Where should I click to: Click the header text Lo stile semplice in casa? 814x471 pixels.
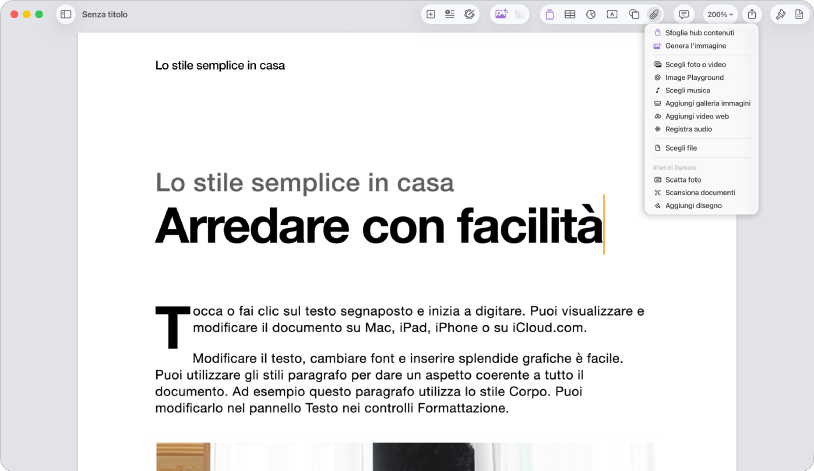220,65
